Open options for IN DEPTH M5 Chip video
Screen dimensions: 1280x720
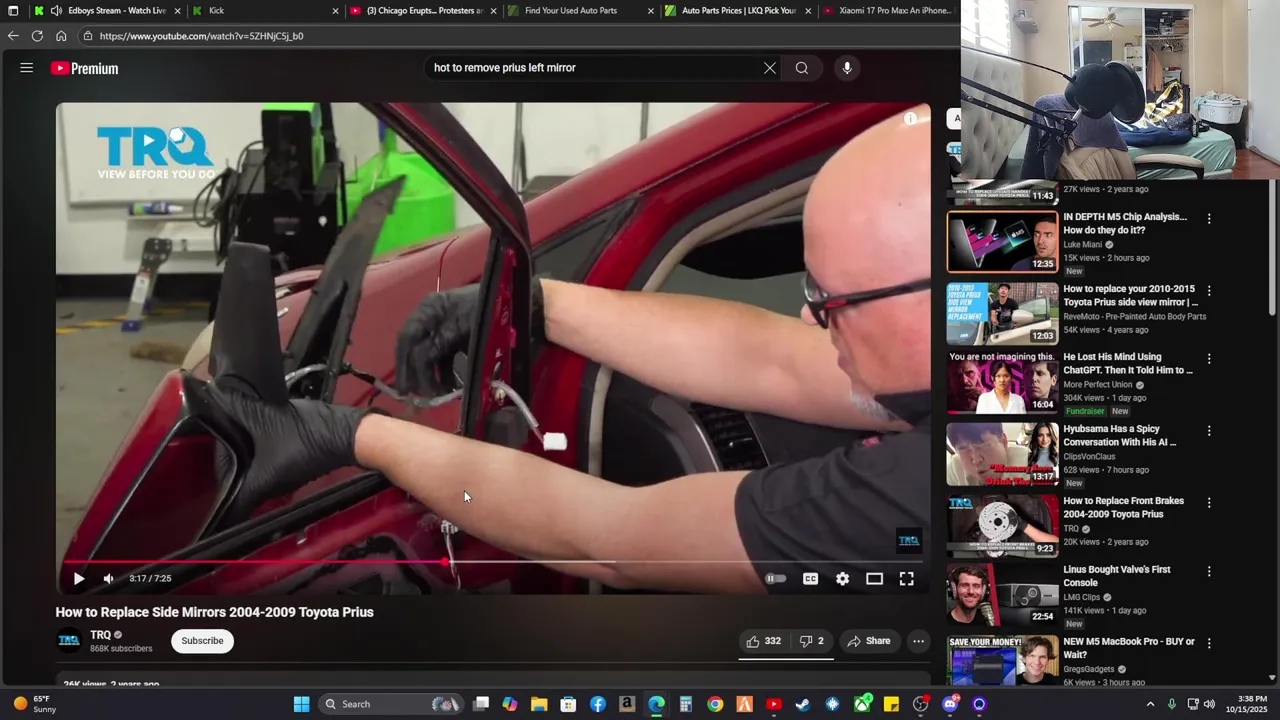pyautogui.click(x=1209, y=218)
